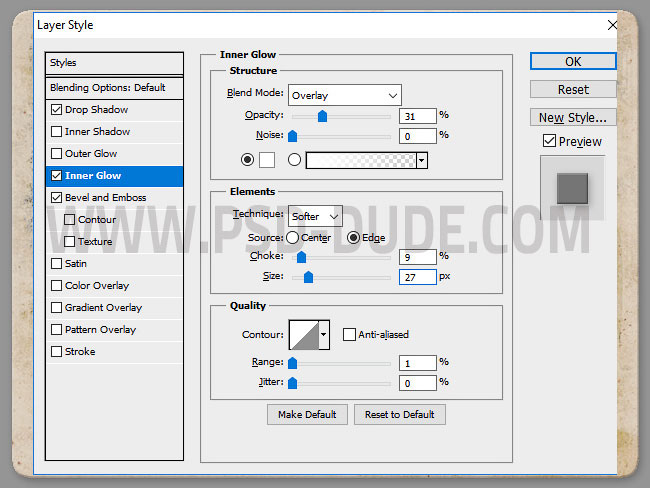Select the Styles section header
Screen dimensions: 650x488
[x=114, y=63]
